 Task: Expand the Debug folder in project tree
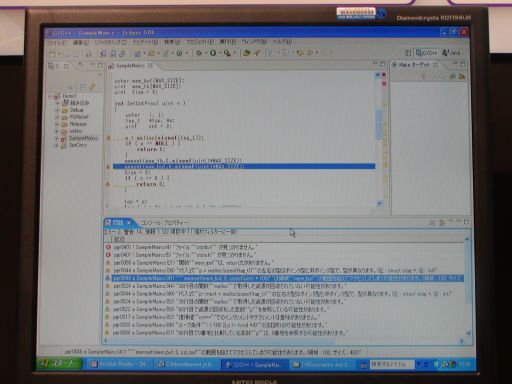point(57,110)
